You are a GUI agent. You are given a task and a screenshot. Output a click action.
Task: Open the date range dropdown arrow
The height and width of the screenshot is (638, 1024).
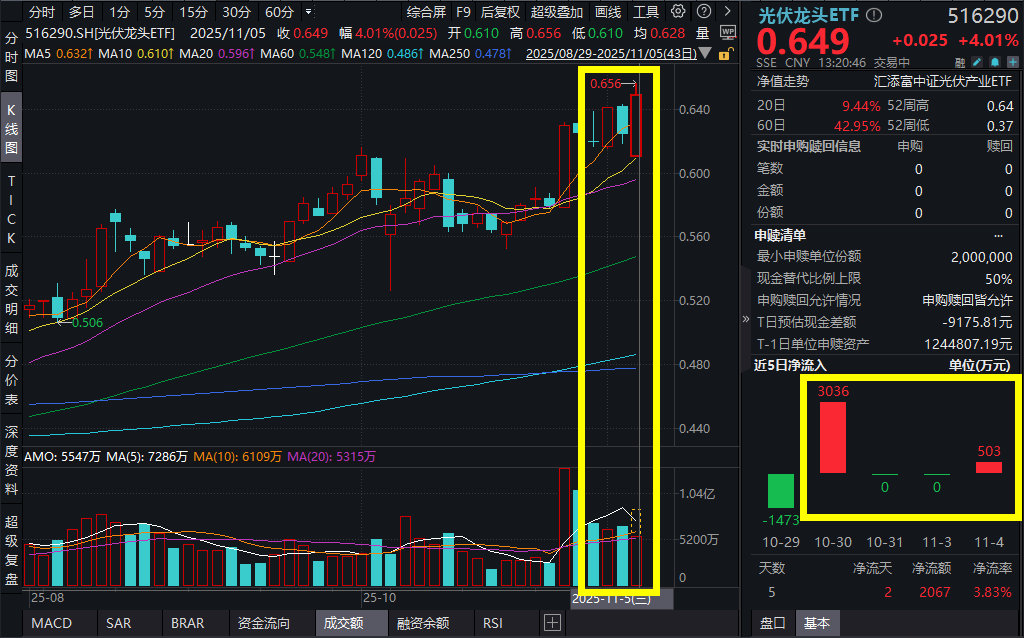704,52
